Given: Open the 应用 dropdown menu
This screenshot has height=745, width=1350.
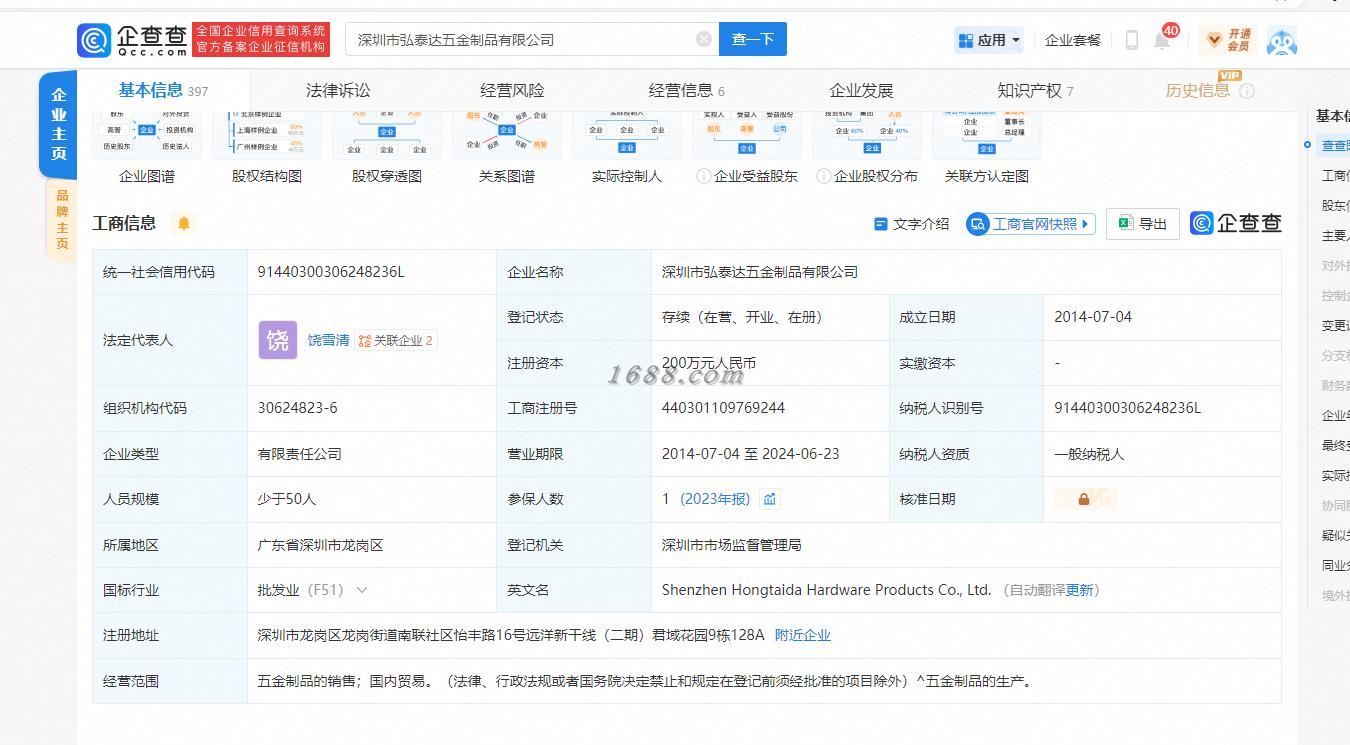Looking at the screenshot, I should tap(990, 40).
